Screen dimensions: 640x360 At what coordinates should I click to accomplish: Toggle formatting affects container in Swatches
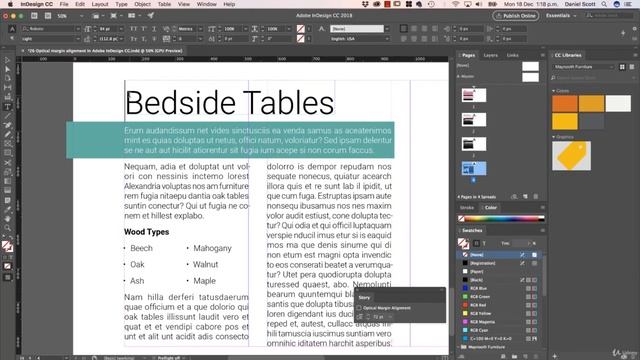tap(476, 243)
